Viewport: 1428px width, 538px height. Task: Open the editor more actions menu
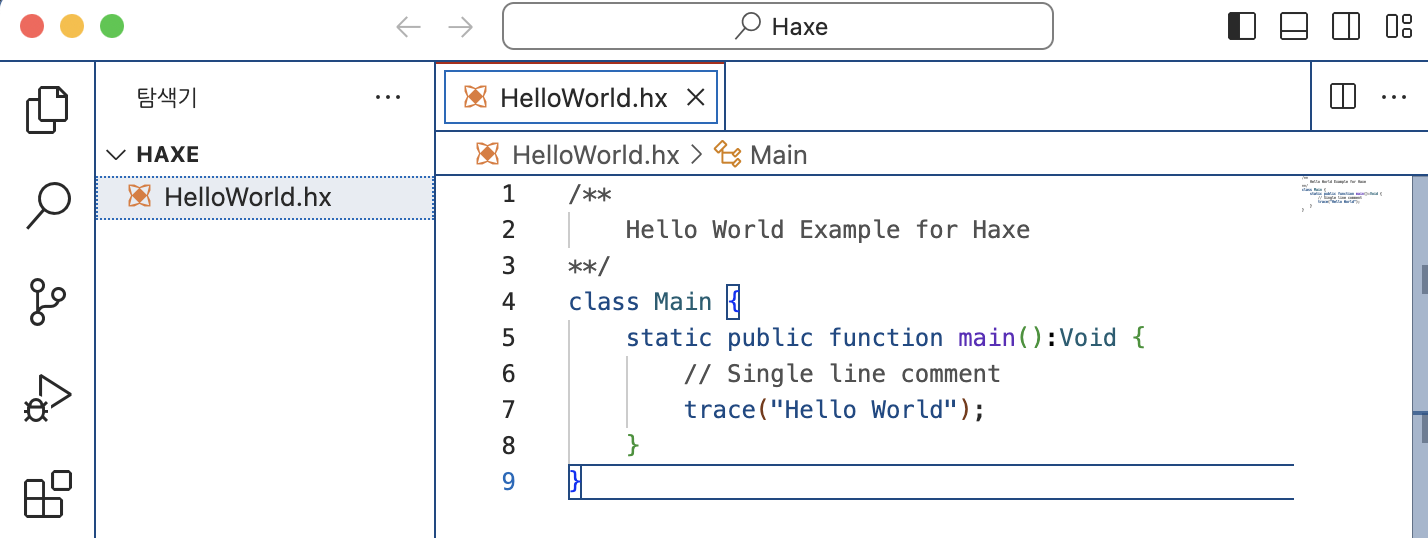point(1394,97)
